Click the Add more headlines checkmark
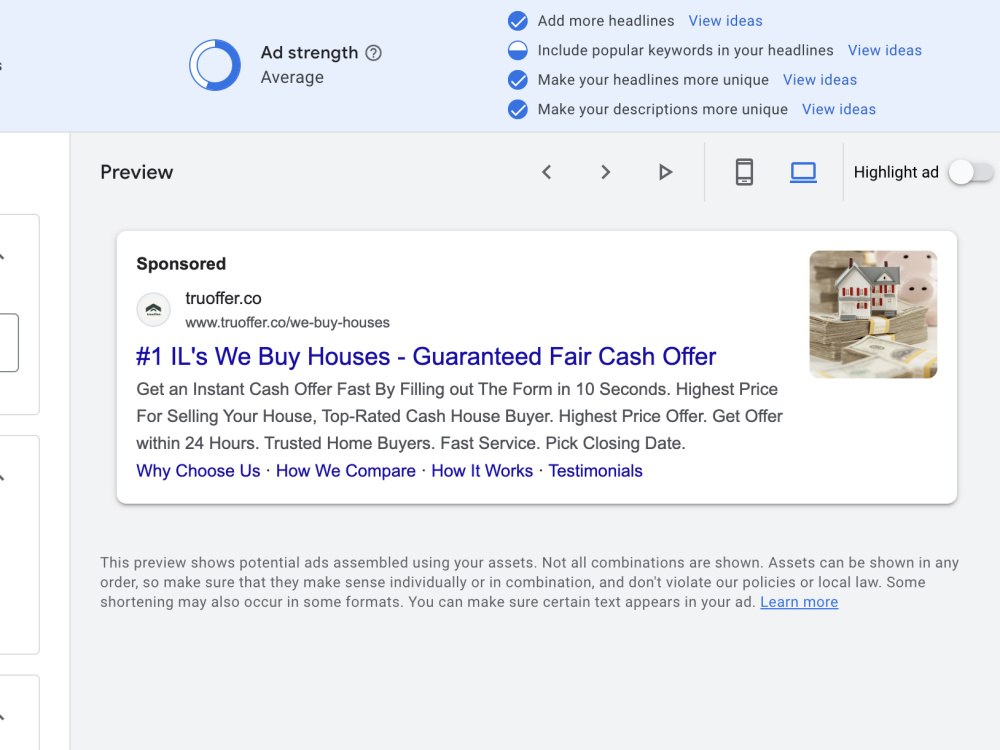This screenshot has width=1000, height=750. pyautogui.click(x=518, y=21)
